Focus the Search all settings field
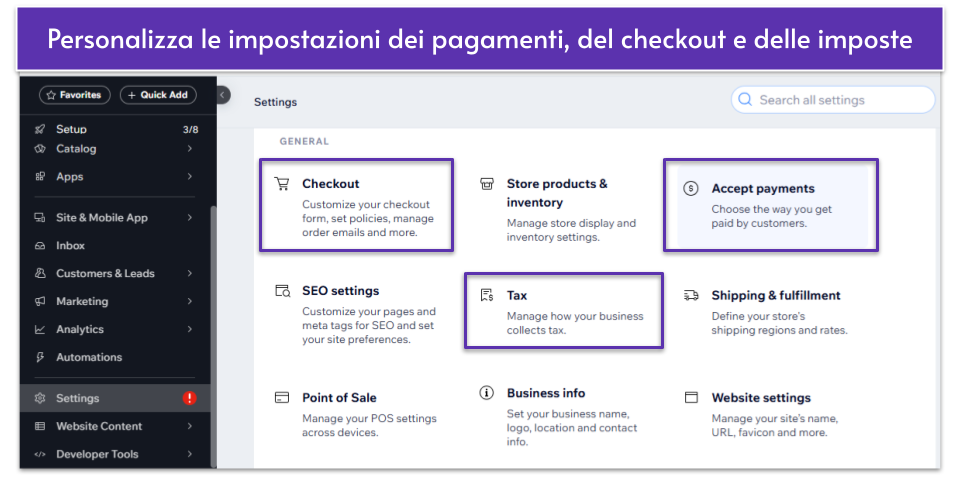The height and width of the screenshot is (480, 960). pos(833,100)
